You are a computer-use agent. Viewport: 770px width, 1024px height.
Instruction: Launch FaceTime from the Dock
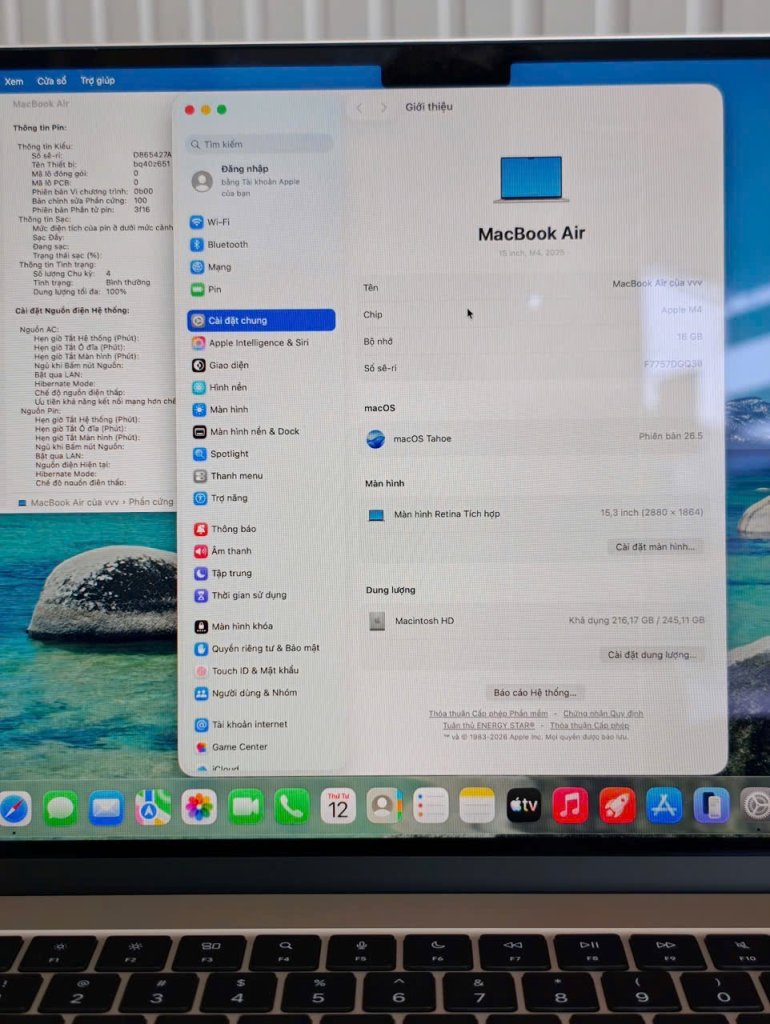click(x=245, y=807)
